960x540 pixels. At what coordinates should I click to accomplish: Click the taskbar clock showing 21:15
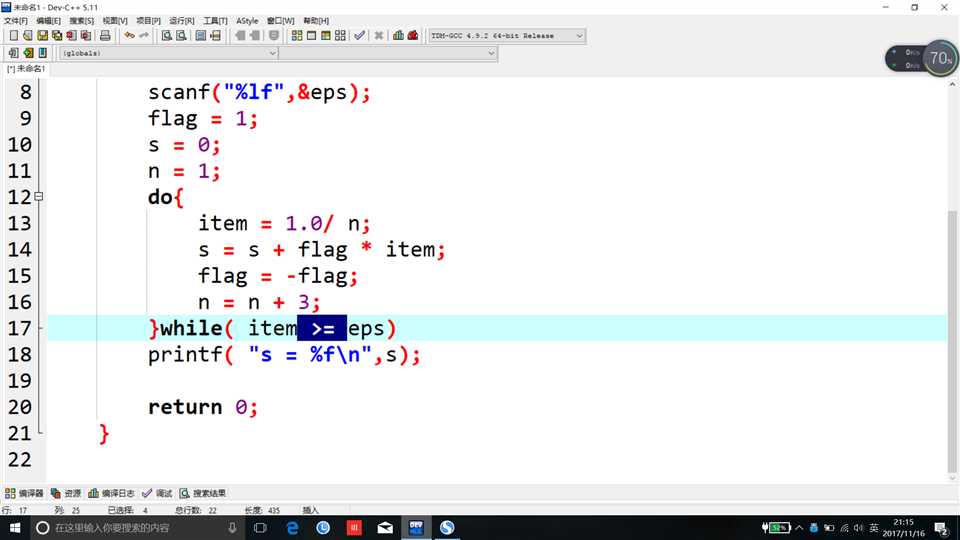click(x=904, y=528)
